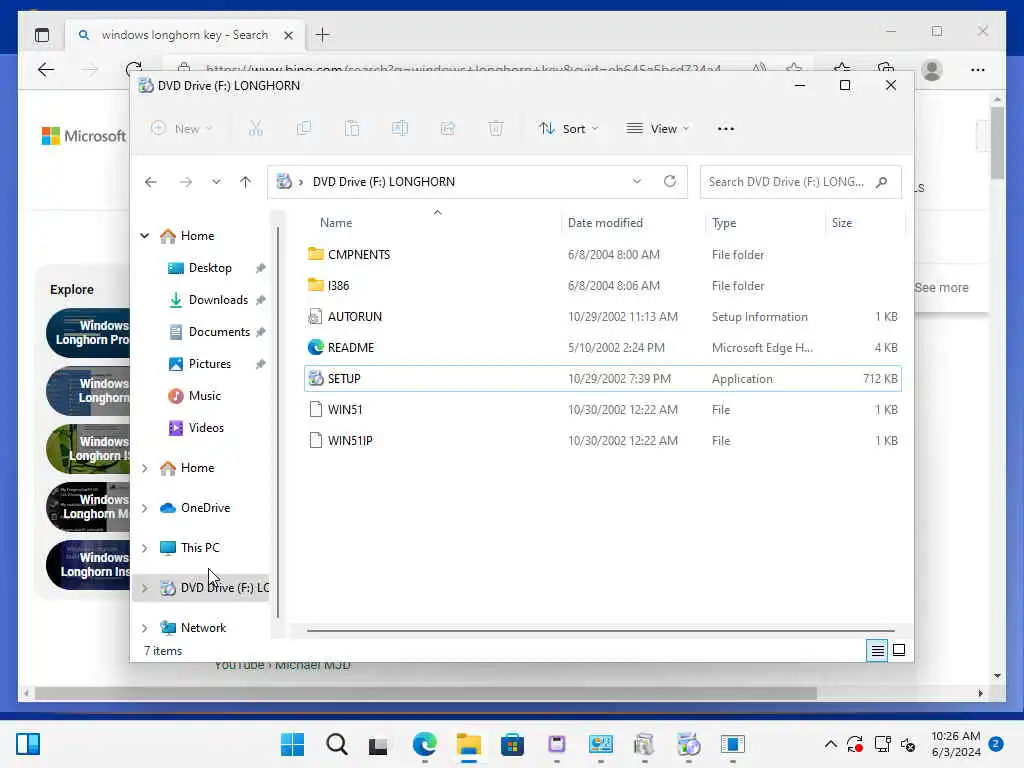The height and width of the screenshot is (768, 1024).
Task: Click the search magnifier in Explorer search box
Action: (x=882, y=182)
